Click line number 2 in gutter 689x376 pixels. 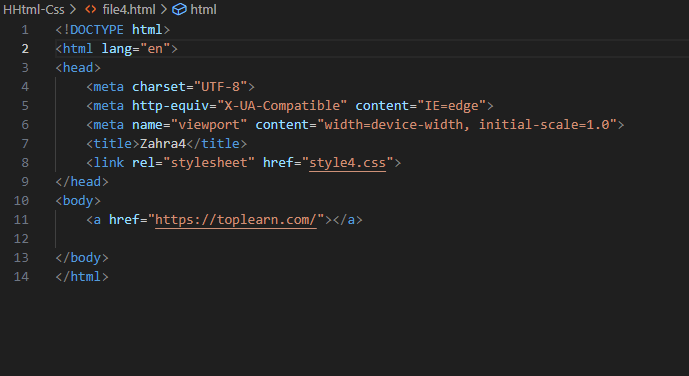[x=25, y=49]
